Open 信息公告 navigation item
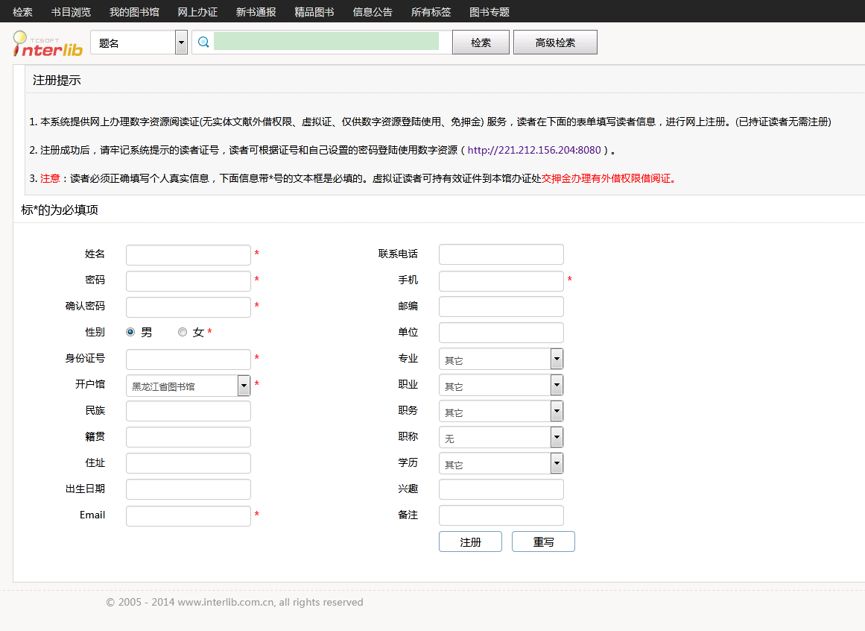 [372, 12]
